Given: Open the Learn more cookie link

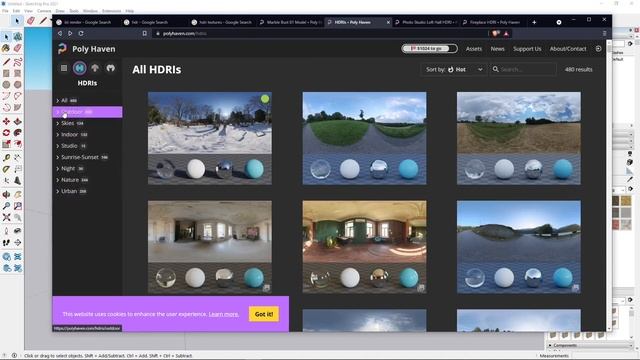Looking at the screenshot, I should (224, 314).
